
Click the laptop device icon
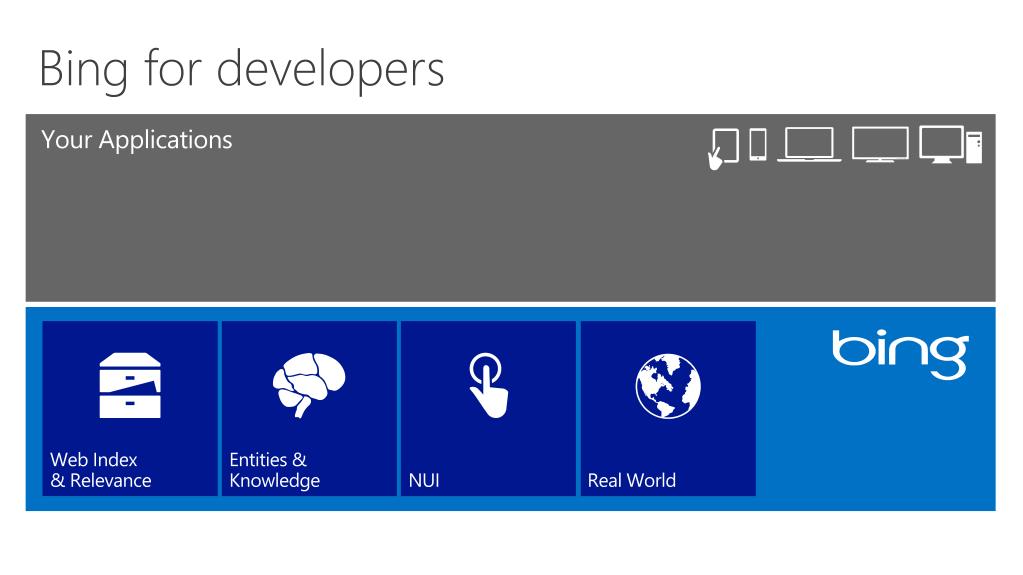[x=809, y=144]
